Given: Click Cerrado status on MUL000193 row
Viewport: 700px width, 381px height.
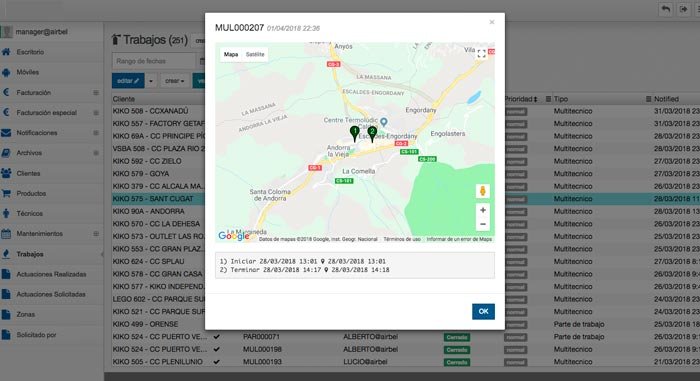Looking at the screenshot, I should (457, 362).
